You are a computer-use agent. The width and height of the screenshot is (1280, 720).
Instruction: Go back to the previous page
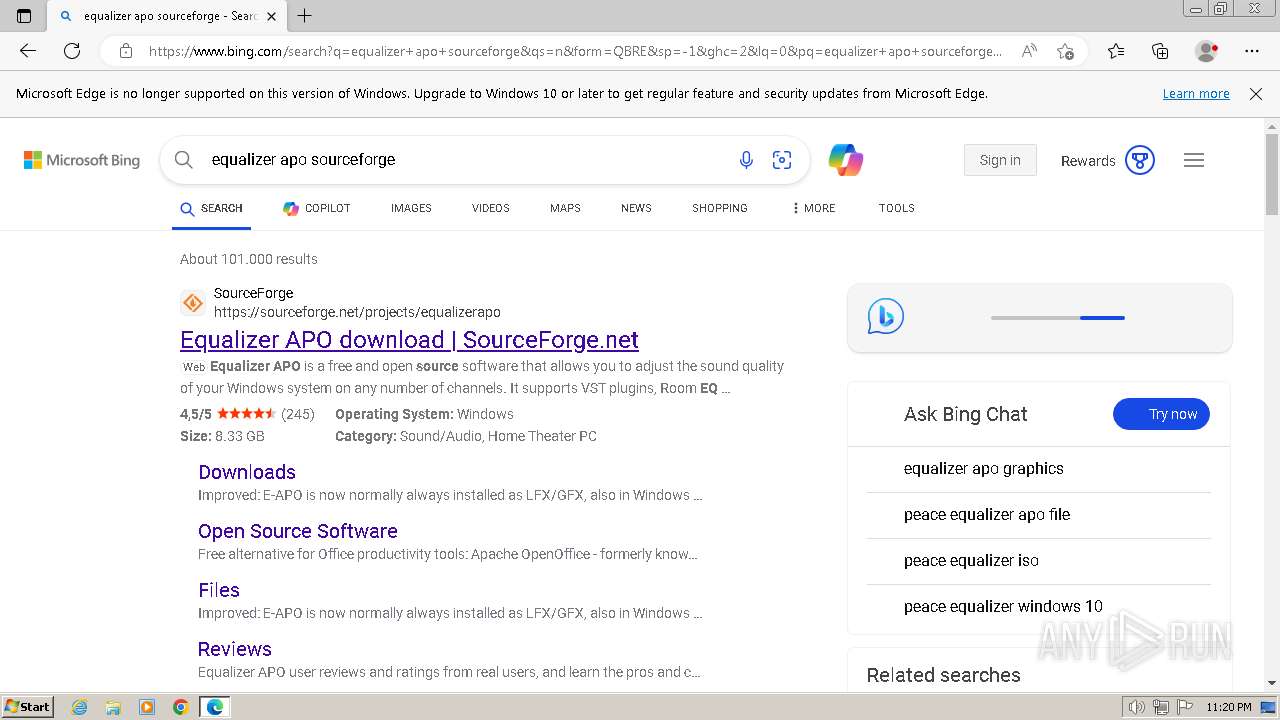(x=28, y=51)
